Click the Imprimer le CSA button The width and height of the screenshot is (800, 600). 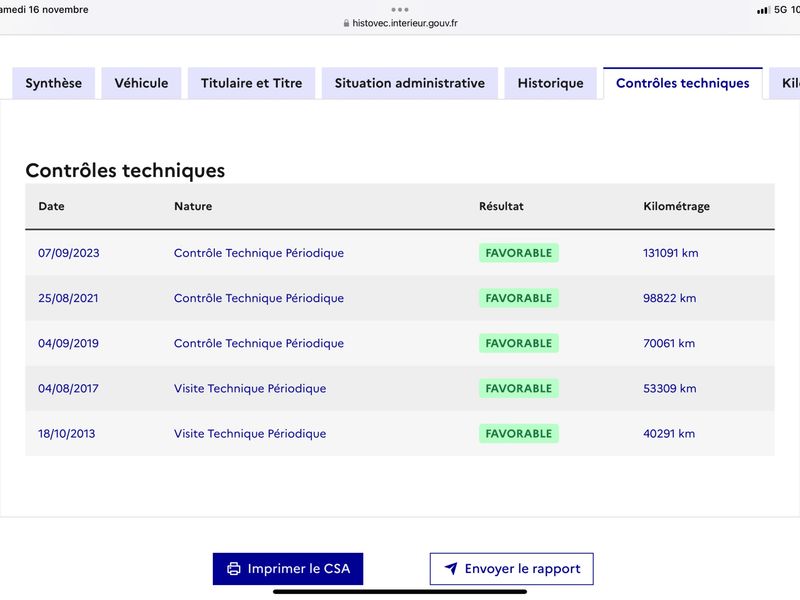288,568
